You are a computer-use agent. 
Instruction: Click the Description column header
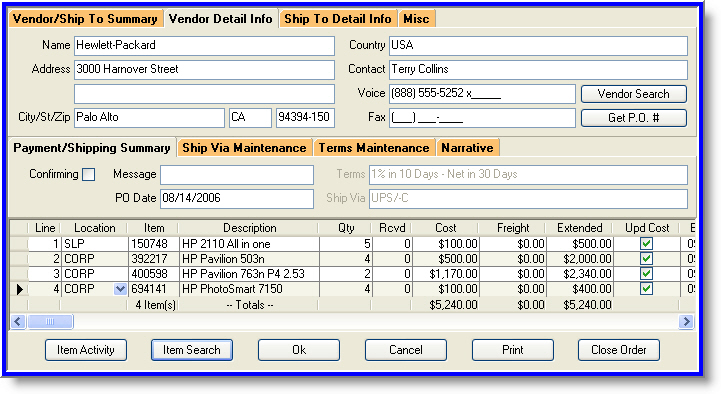tap(249, 228)
